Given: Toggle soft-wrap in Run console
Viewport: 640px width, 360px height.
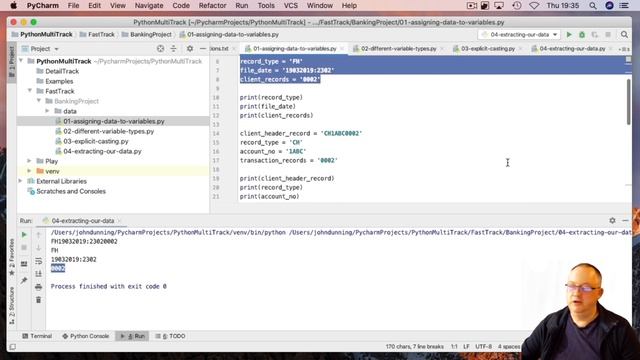Looking at the screenshot, I should (38, 261).
